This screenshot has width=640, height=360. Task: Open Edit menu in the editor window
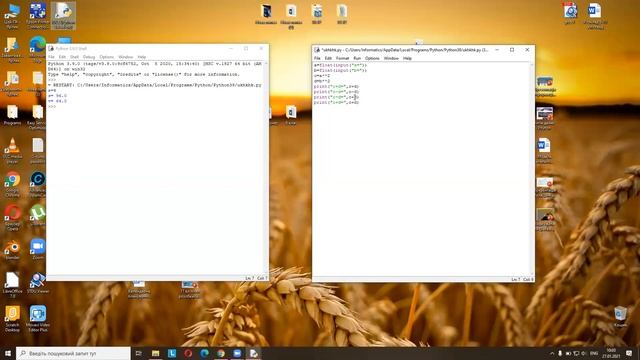pyautogui.click(x=328, y=58)
